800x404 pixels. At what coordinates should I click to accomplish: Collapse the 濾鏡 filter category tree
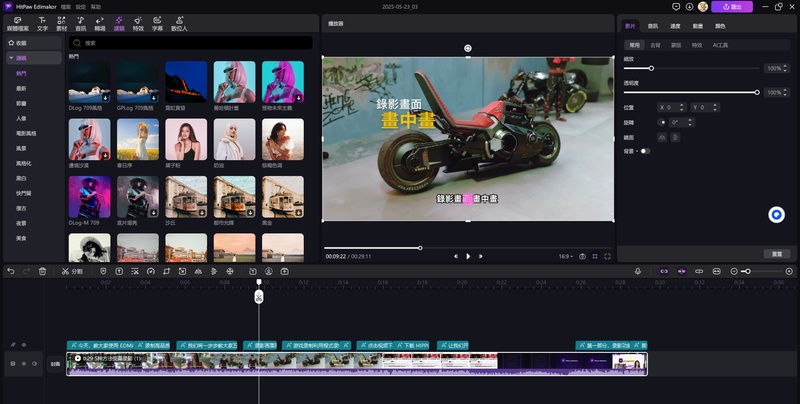pos(11,58)
